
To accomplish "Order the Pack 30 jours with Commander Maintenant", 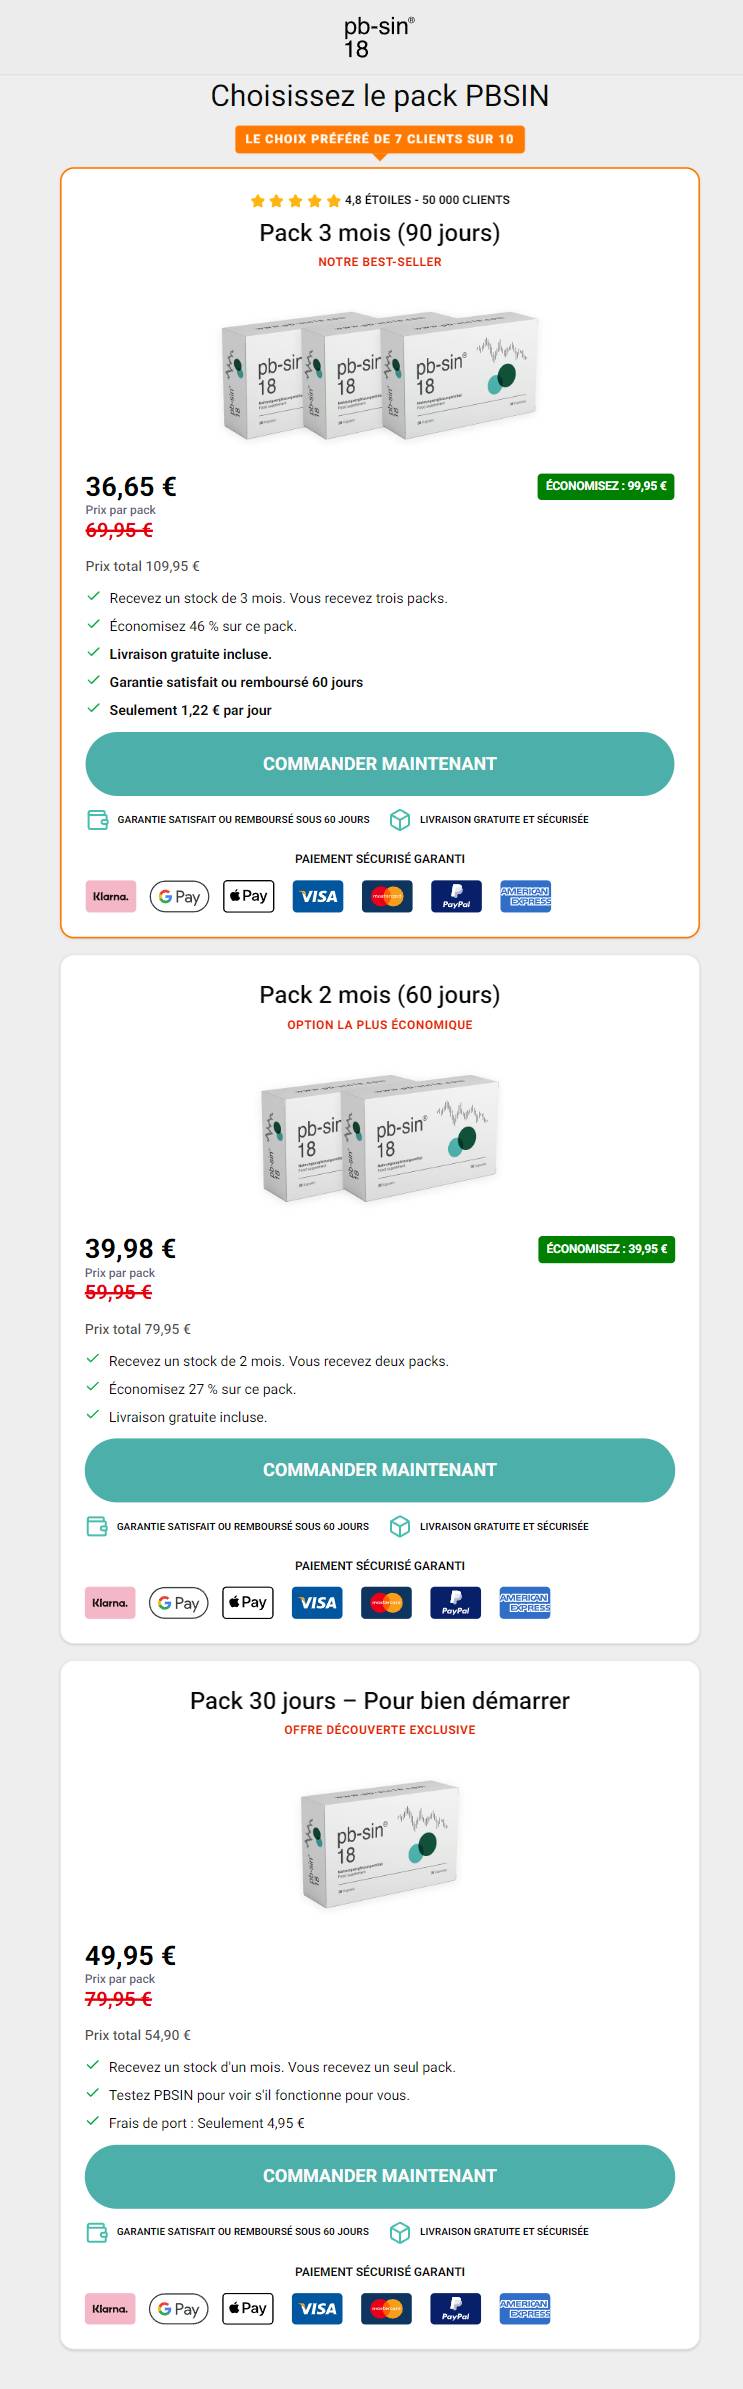I will tap(380, 2176).
